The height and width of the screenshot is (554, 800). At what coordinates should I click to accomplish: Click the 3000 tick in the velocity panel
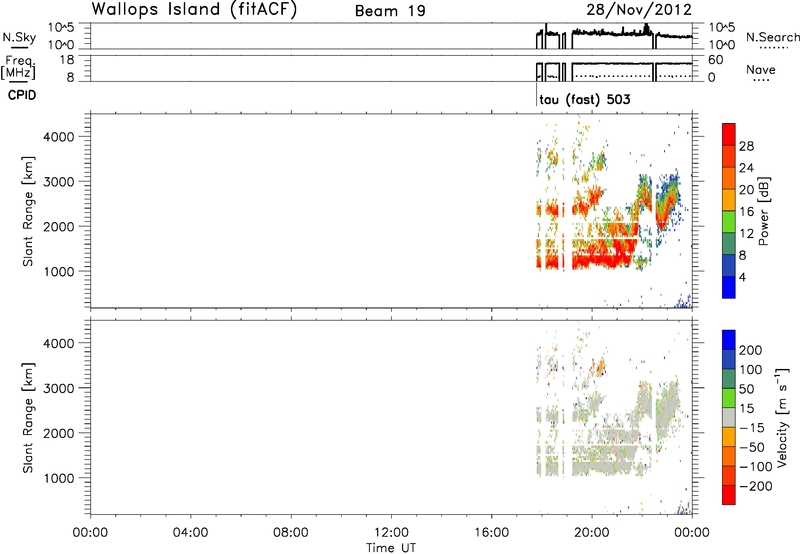point(59,388)
